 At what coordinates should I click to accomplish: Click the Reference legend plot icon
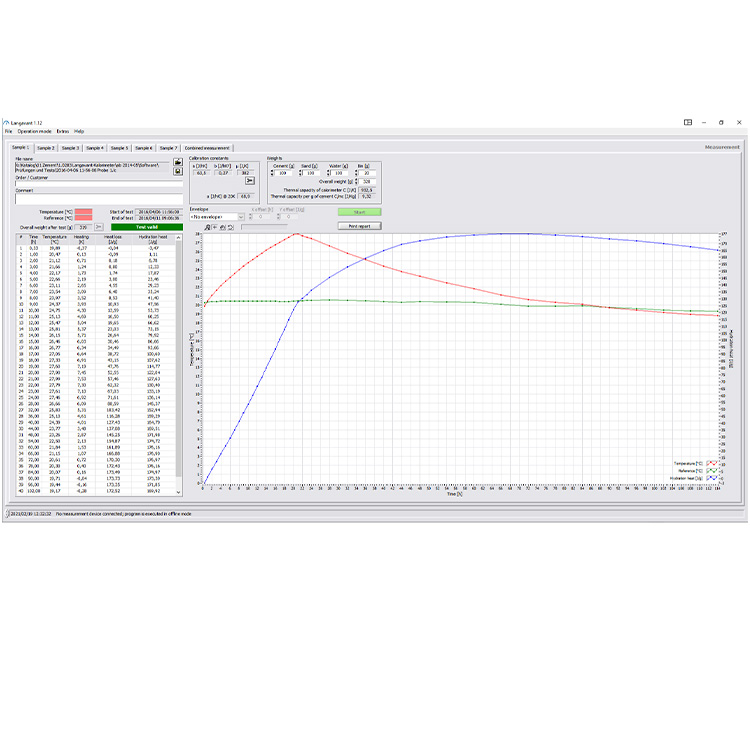click(711, 471)
